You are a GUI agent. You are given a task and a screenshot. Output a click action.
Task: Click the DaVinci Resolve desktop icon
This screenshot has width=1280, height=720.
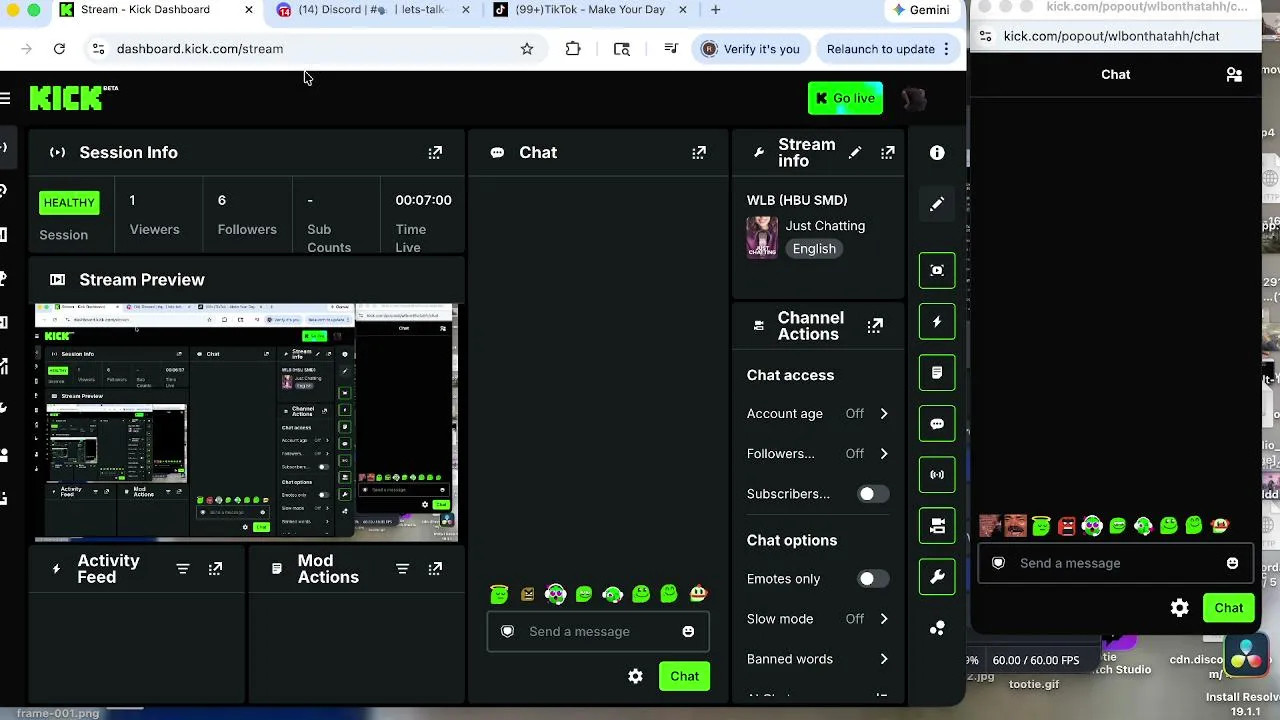click(x=1247, y=654)
